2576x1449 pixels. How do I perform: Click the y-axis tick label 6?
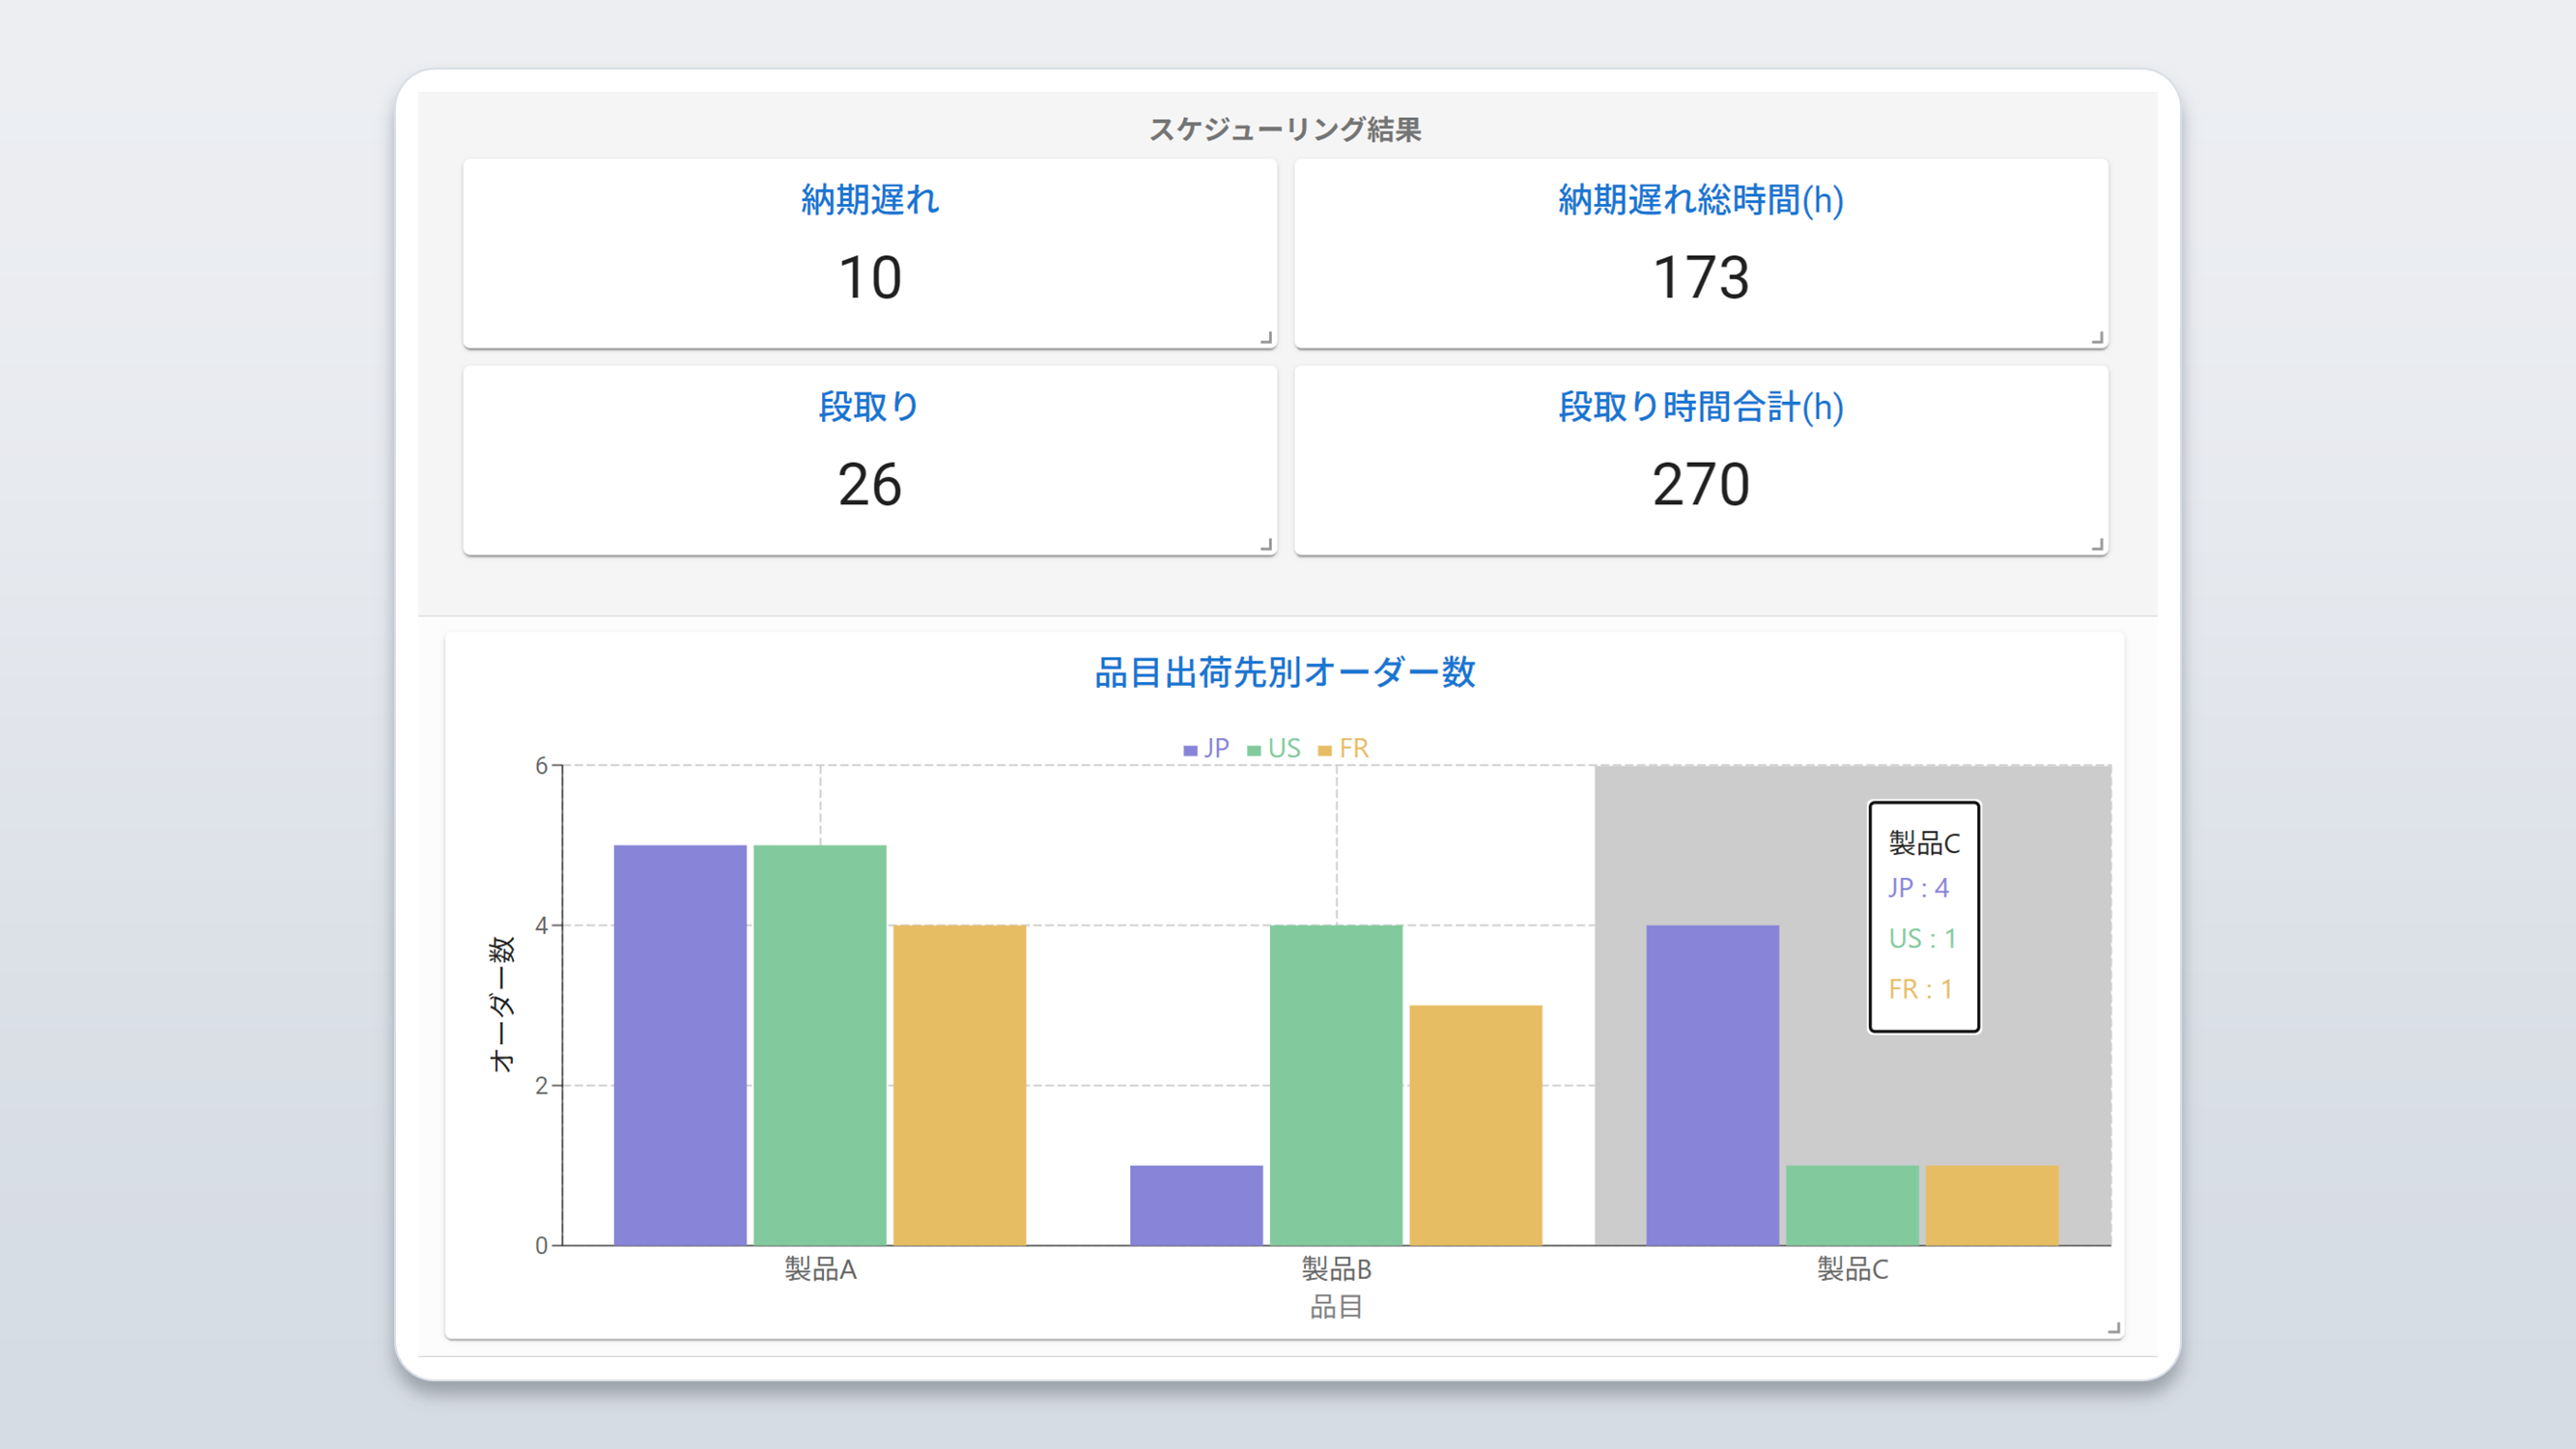[541, 766]
